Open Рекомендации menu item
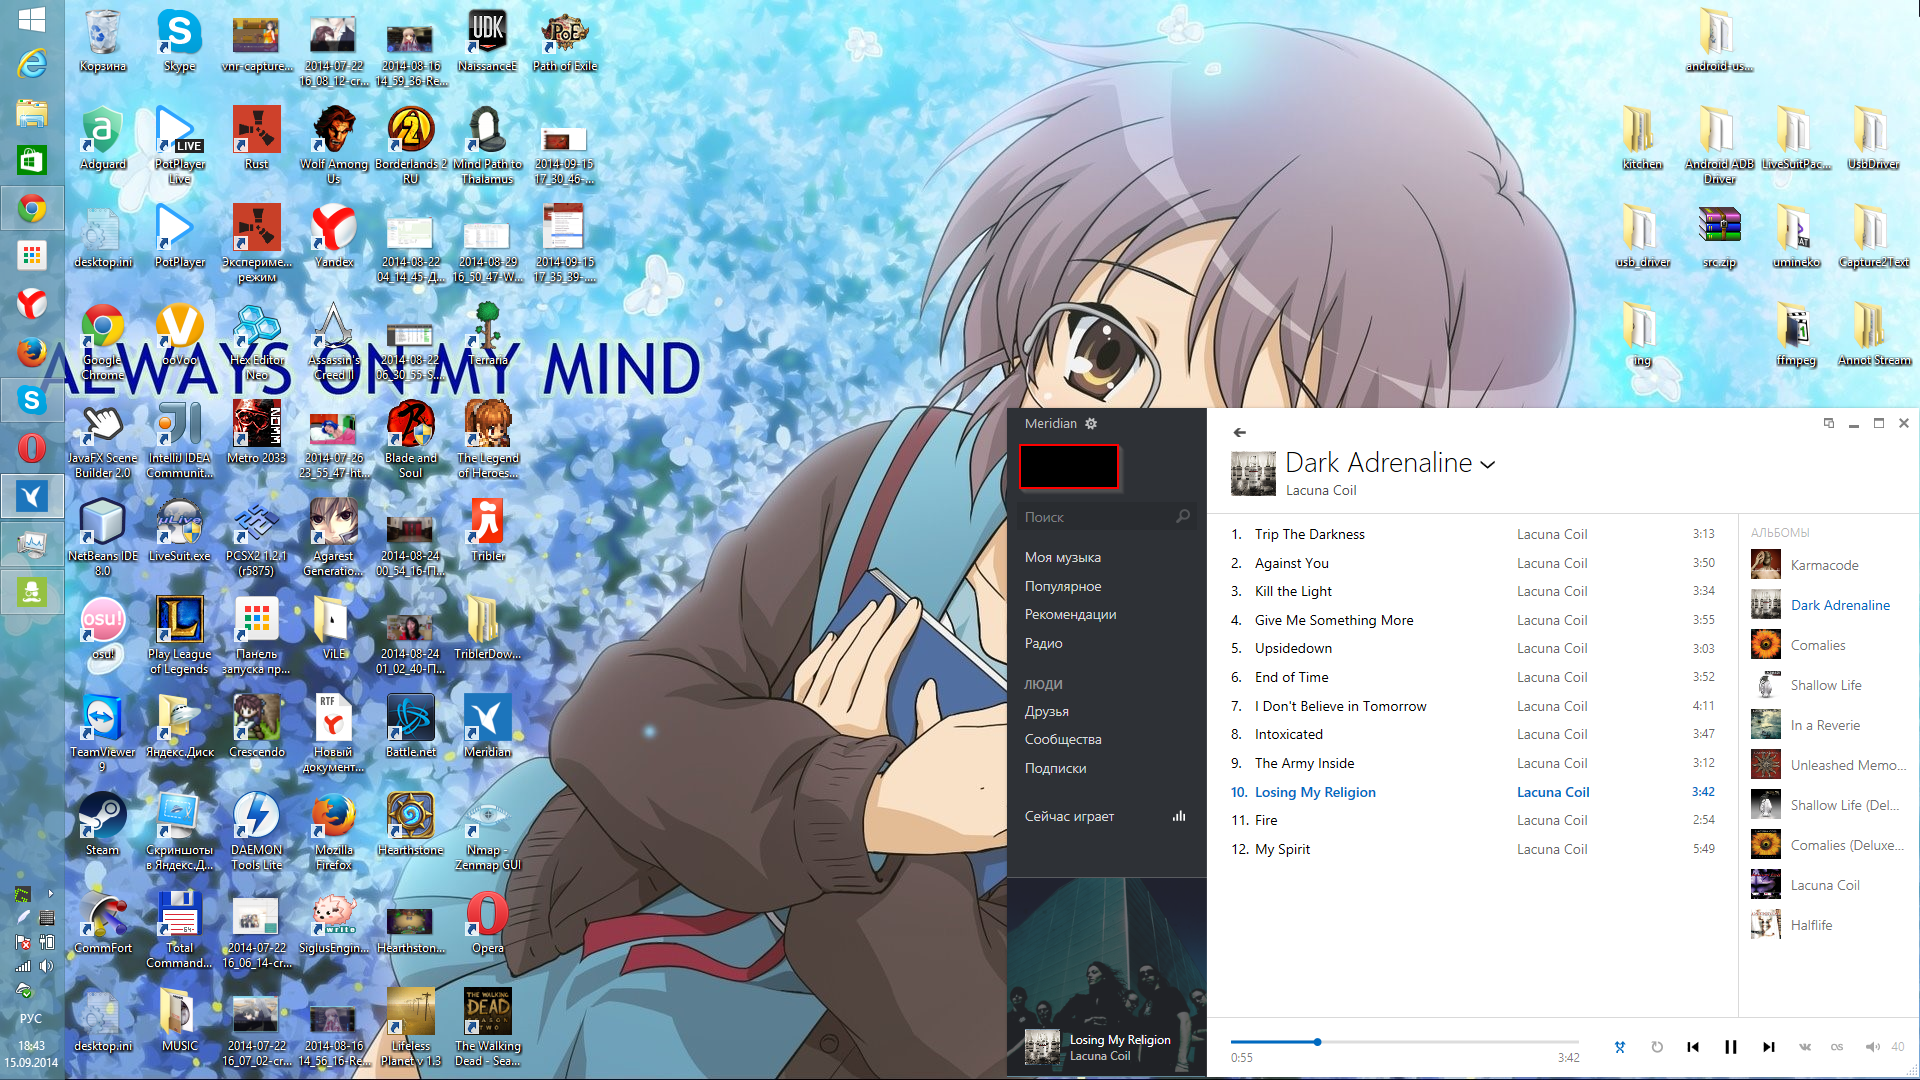This screenshot has height=1080, width=1920. tap(1070, 615)
